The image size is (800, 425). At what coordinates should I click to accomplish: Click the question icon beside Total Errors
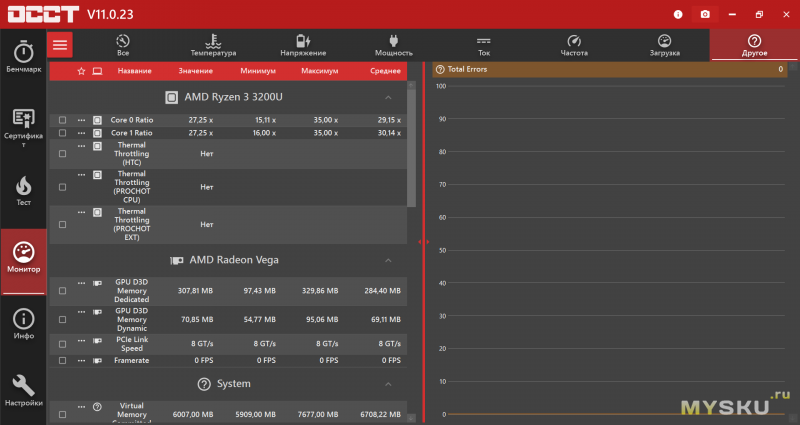[440, 69]
